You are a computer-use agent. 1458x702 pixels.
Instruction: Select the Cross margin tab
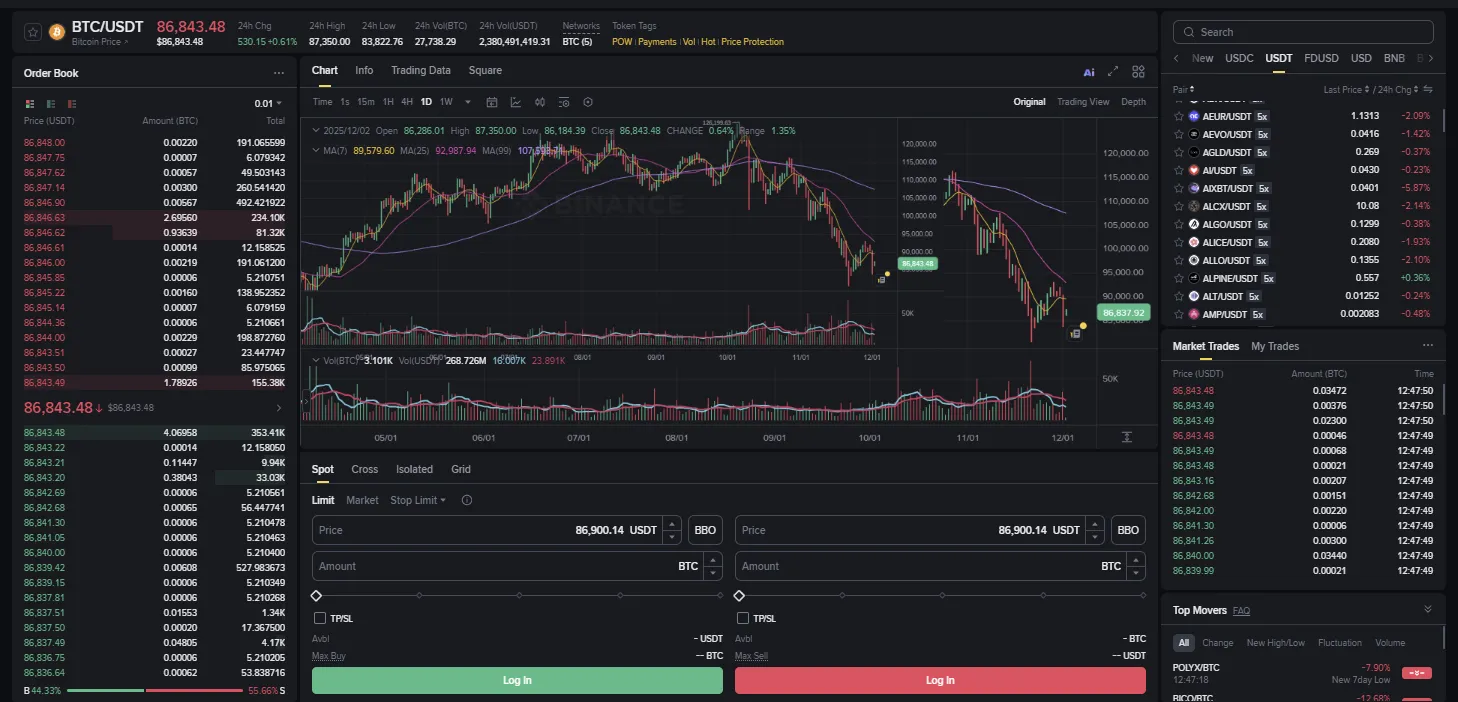pyautogui.click(x=364, y=469)
